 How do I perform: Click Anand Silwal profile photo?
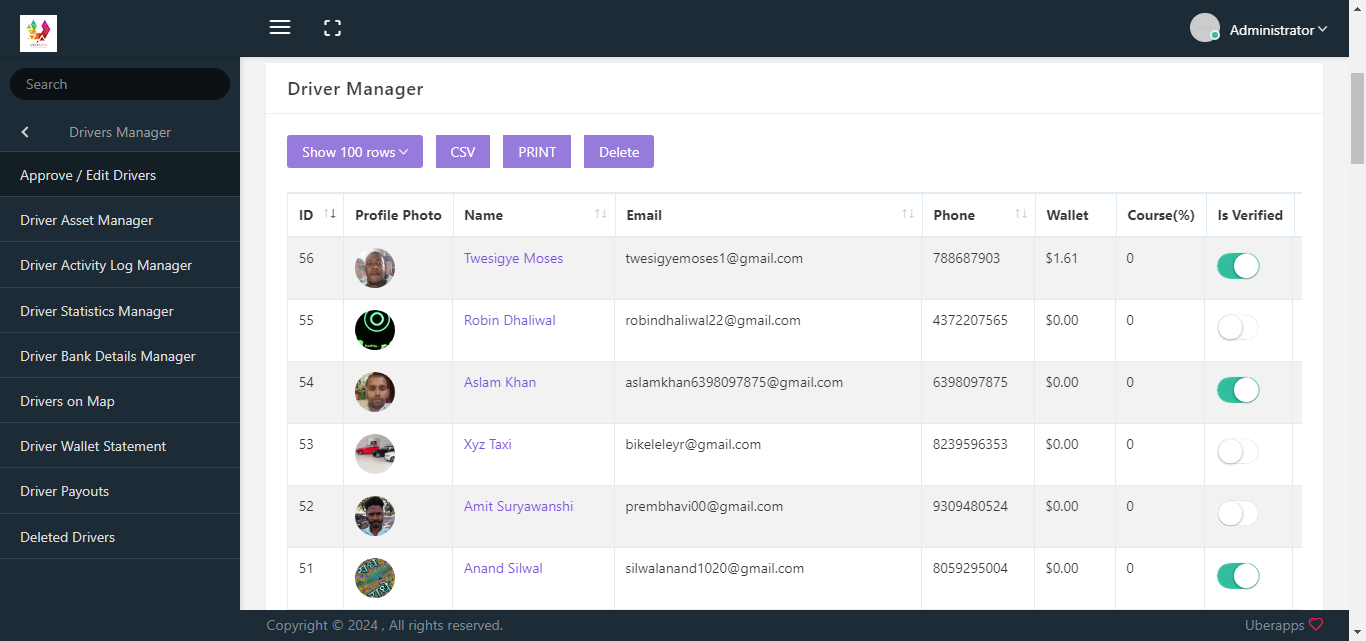375,578
